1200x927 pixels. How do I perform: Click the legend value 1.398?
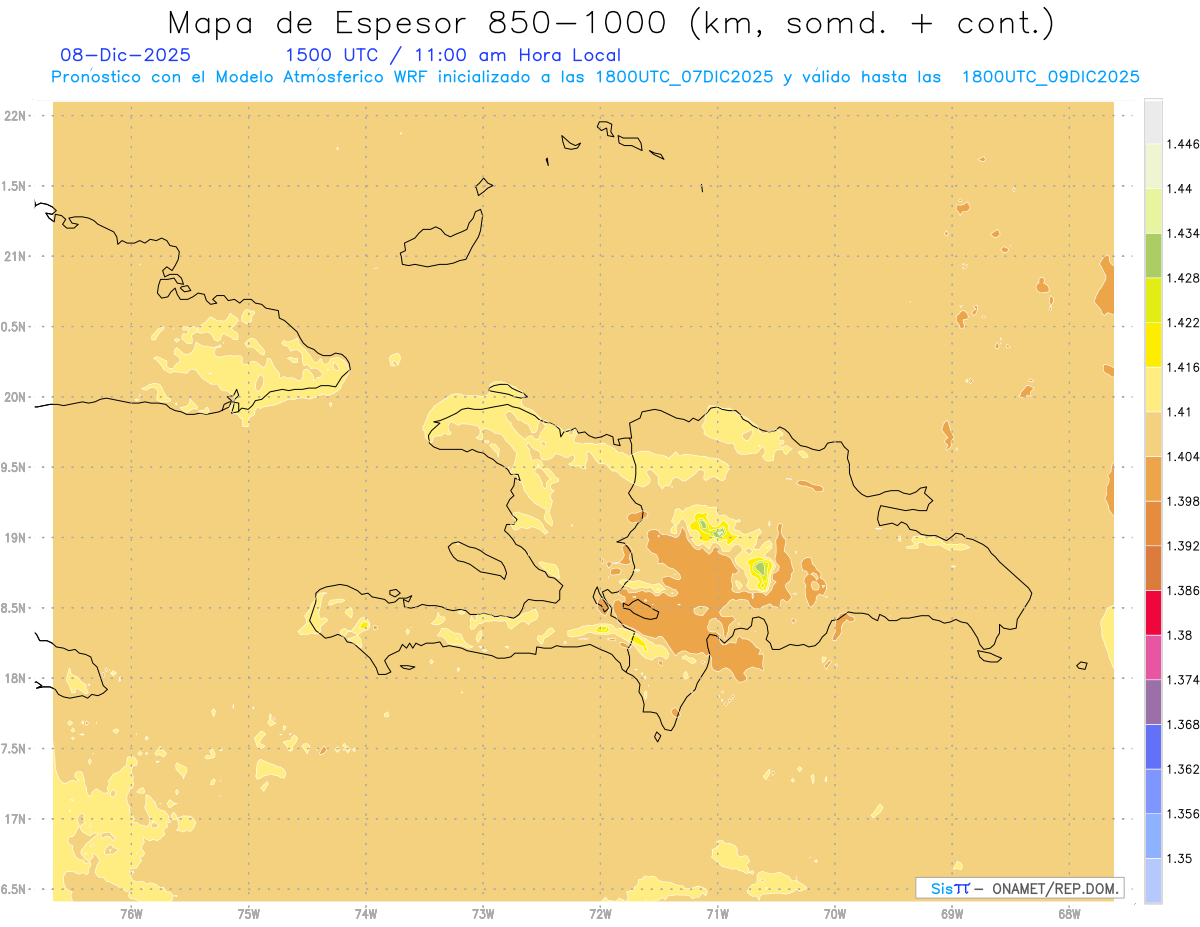[x=1185, y=501]
